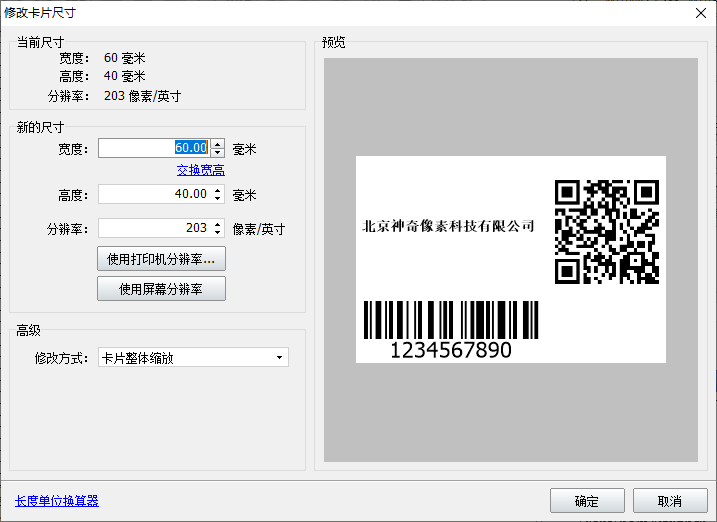Confirm with the 确定 button
717x522 pixels.
(x=587, y=501)
